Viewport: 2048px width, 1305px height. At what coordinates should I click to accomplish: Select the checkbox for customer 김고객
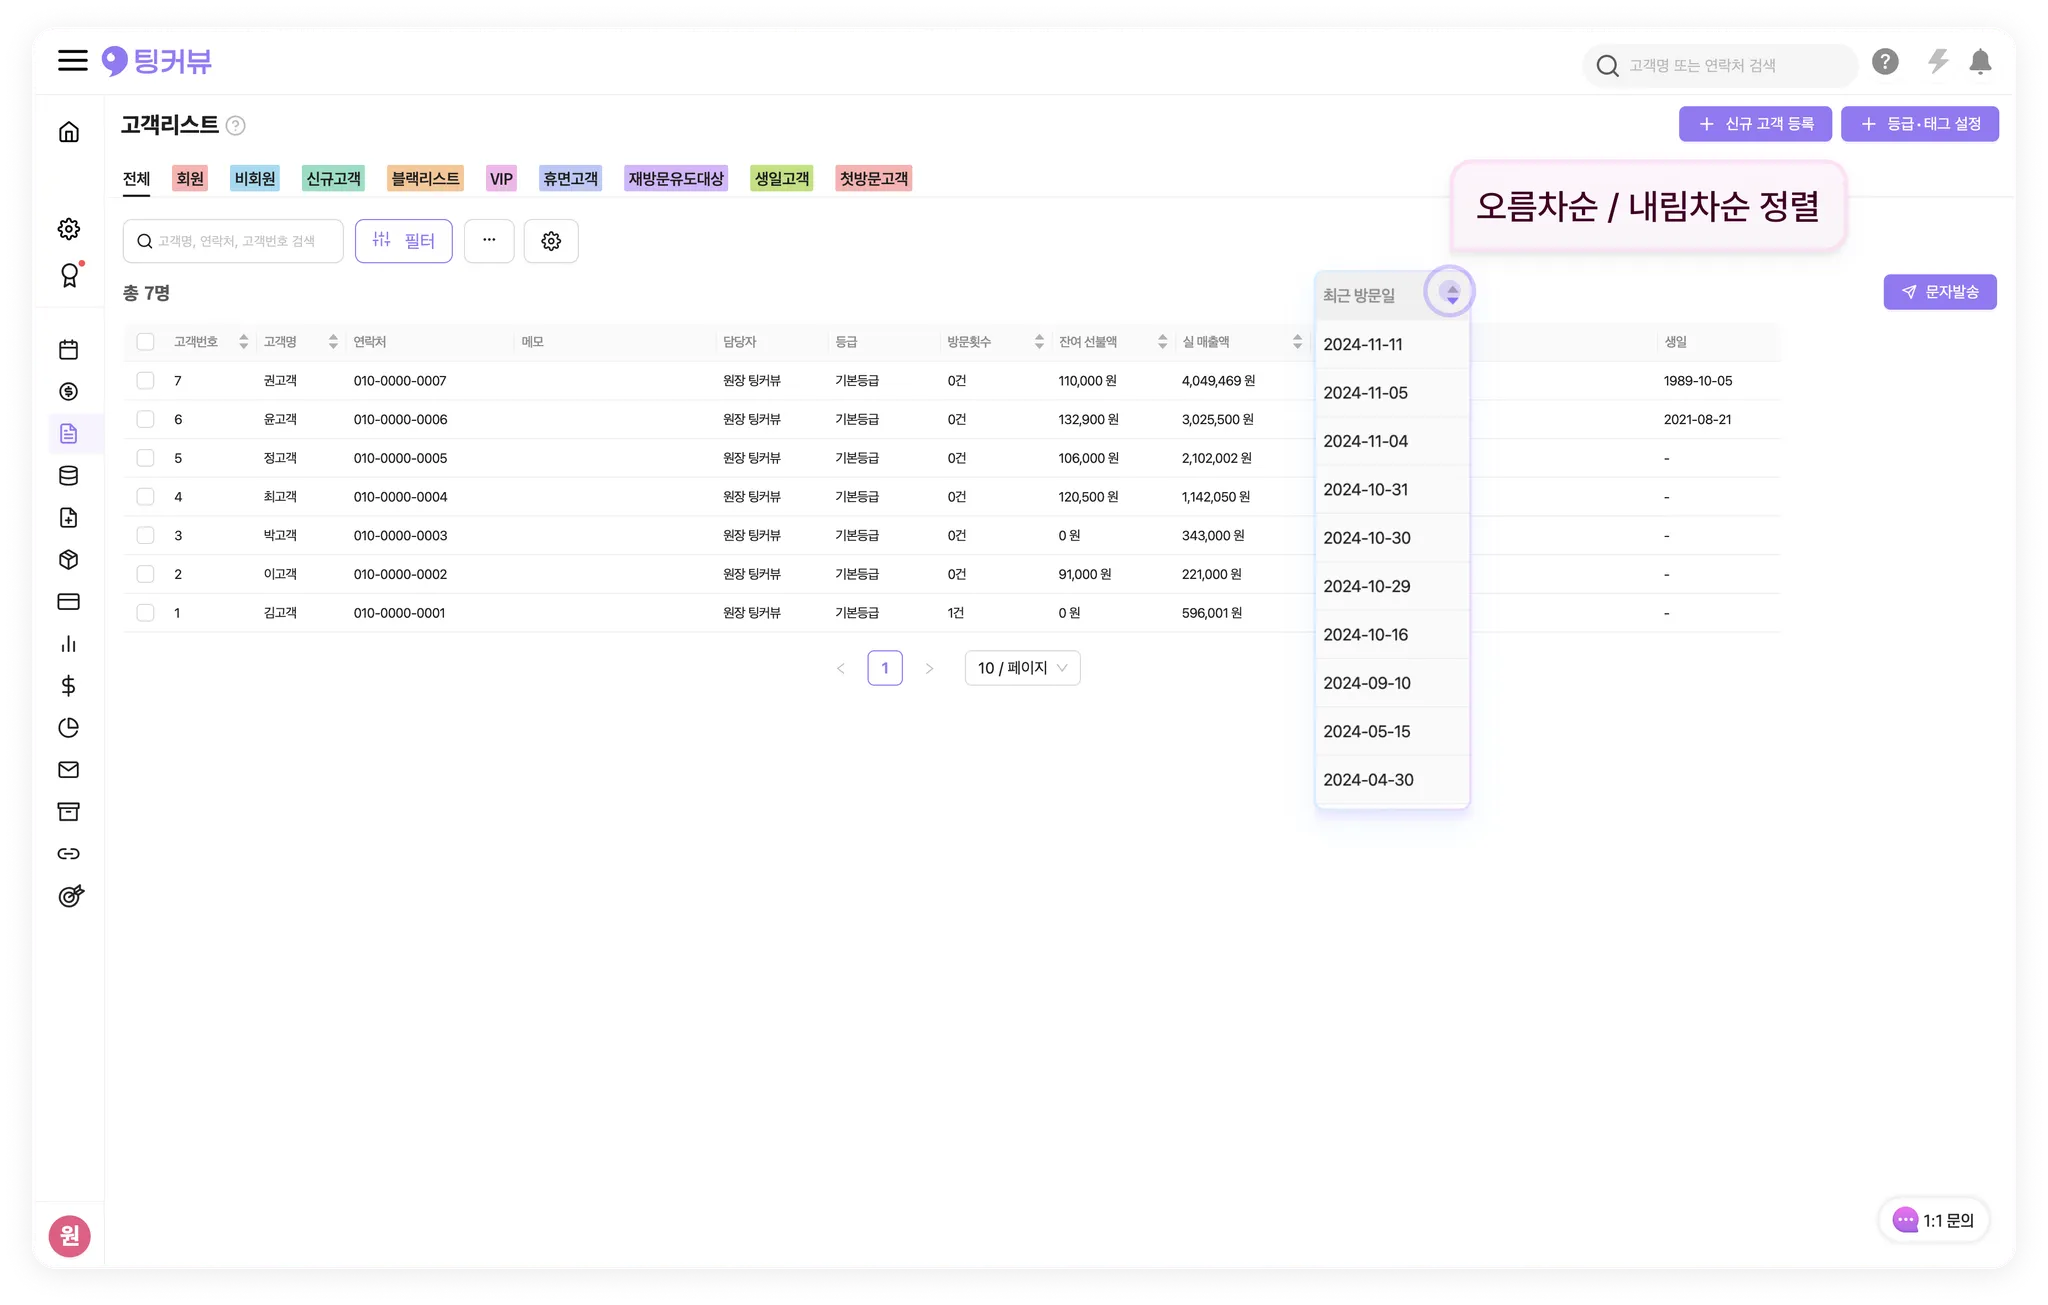point(146,613)
